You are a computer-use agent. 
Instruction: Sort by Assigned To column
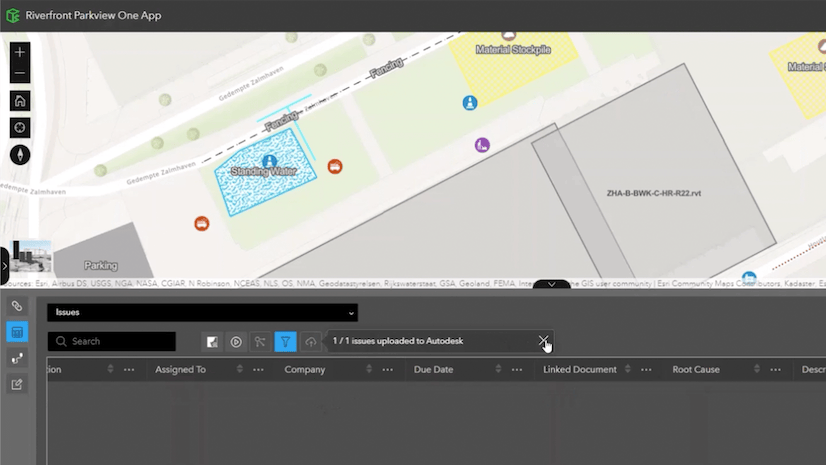coord(240,369)
